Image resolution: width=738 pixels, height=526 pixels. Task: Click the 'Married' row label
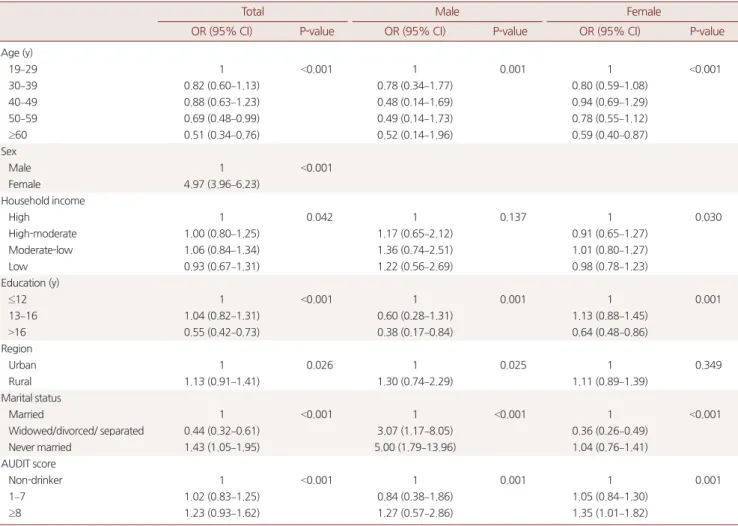click(x=26, y=414)
